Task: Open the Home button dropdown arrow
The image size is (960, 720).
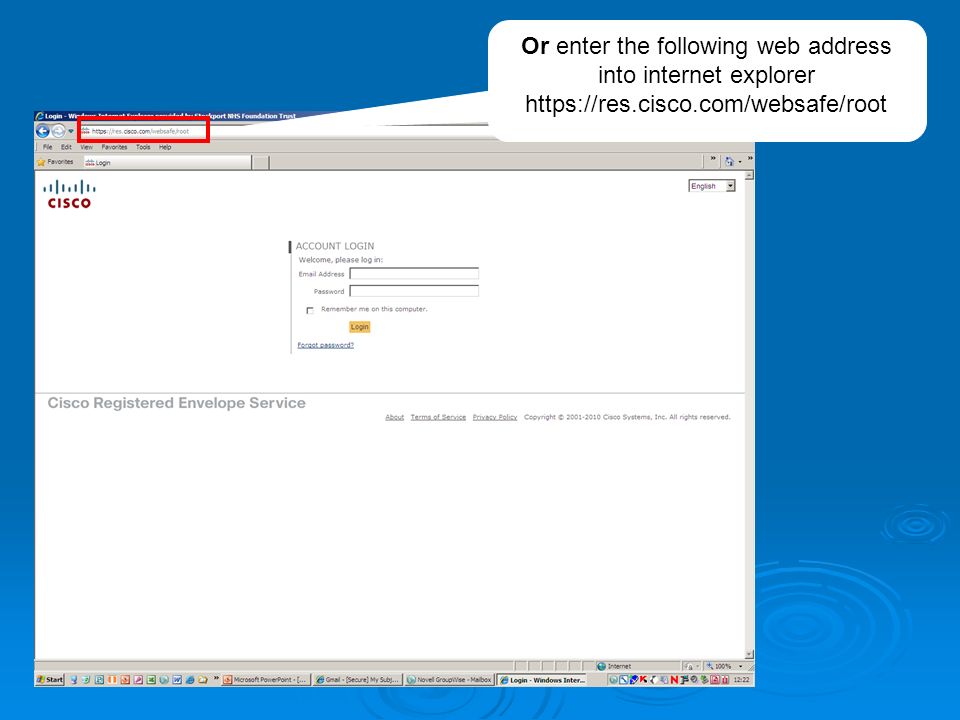Action: (x=740, y=162)
